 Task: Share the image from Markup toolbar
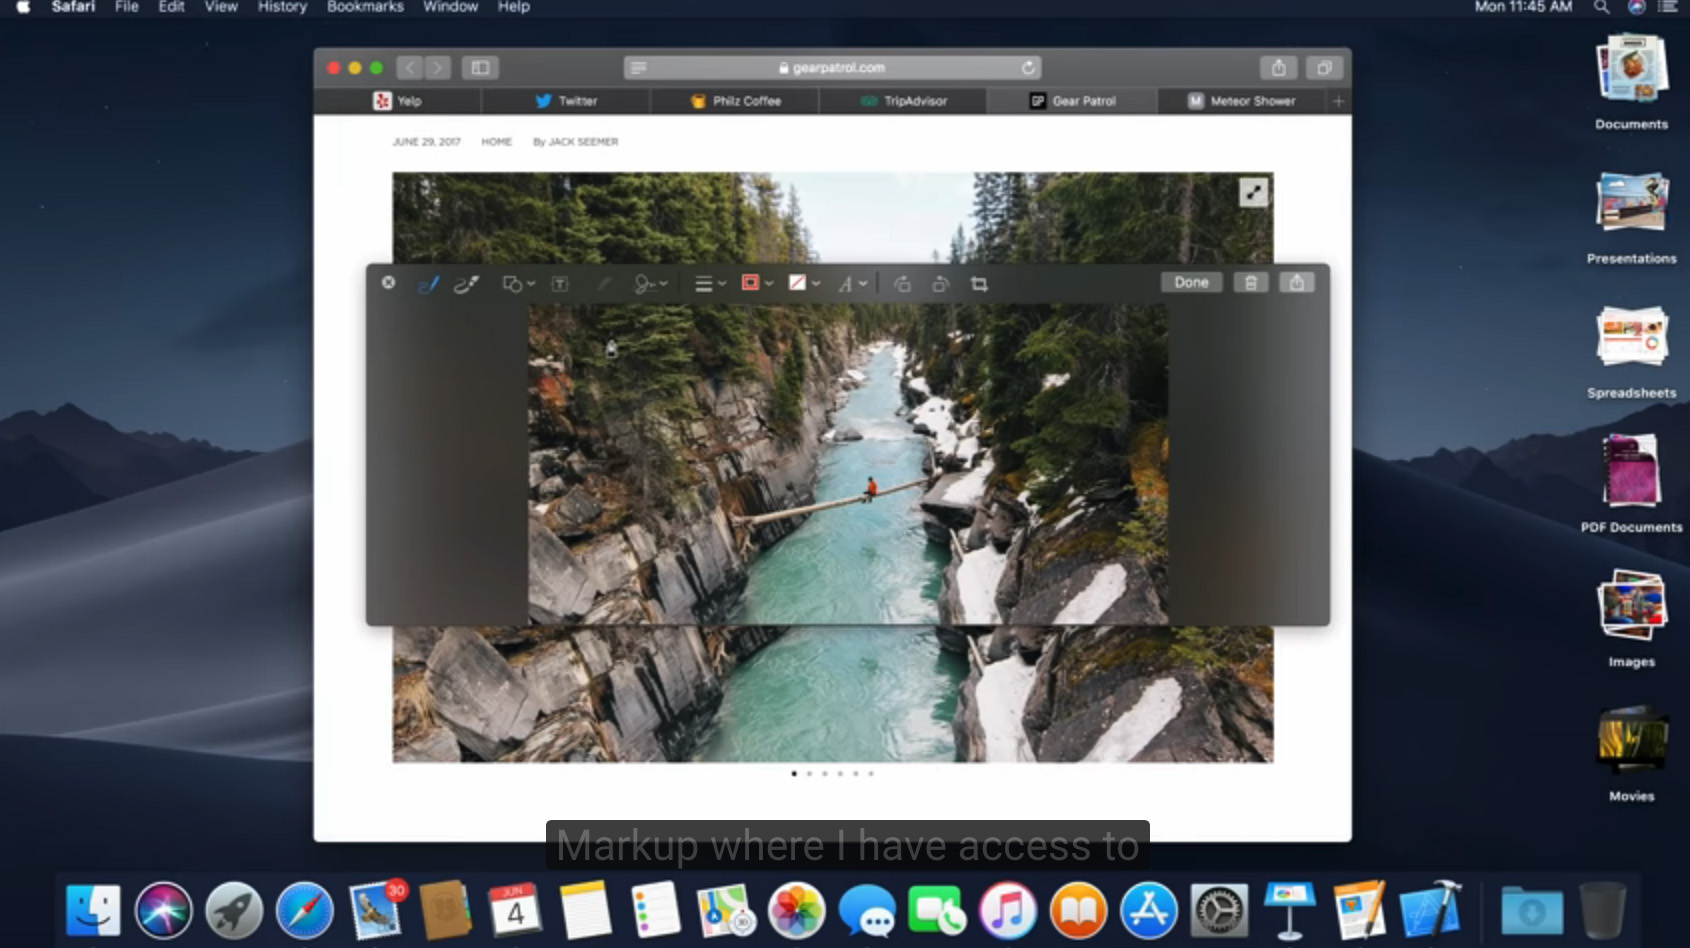click(1296, 283)
